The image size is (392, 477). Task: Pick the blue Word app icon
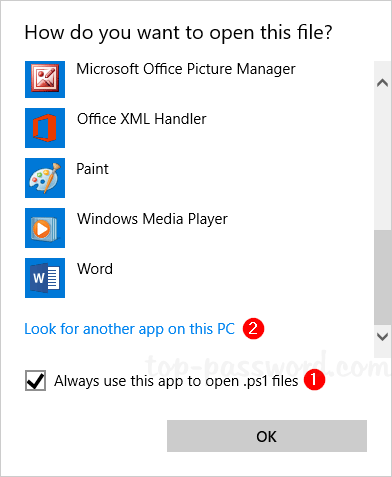pos(45,278)
